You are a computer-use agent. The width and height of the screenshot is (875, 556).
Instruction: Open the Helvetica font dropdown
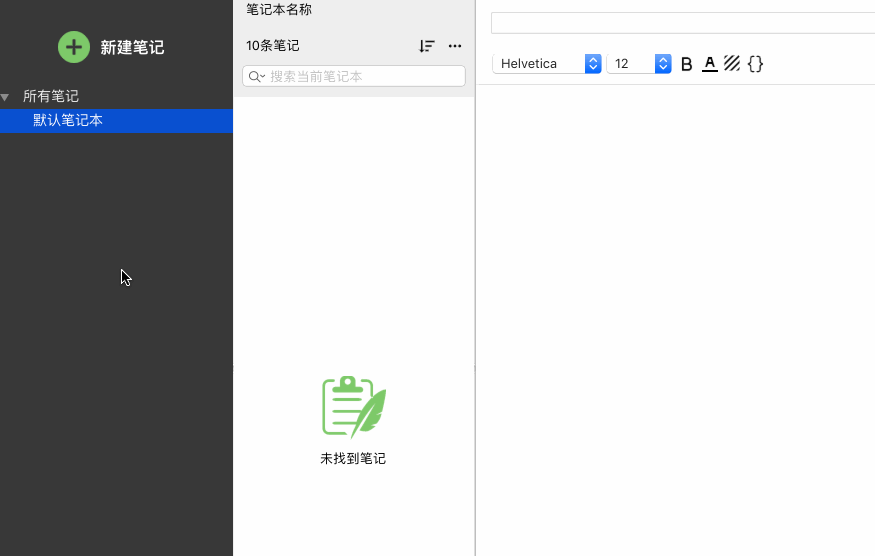coord(546,64)
